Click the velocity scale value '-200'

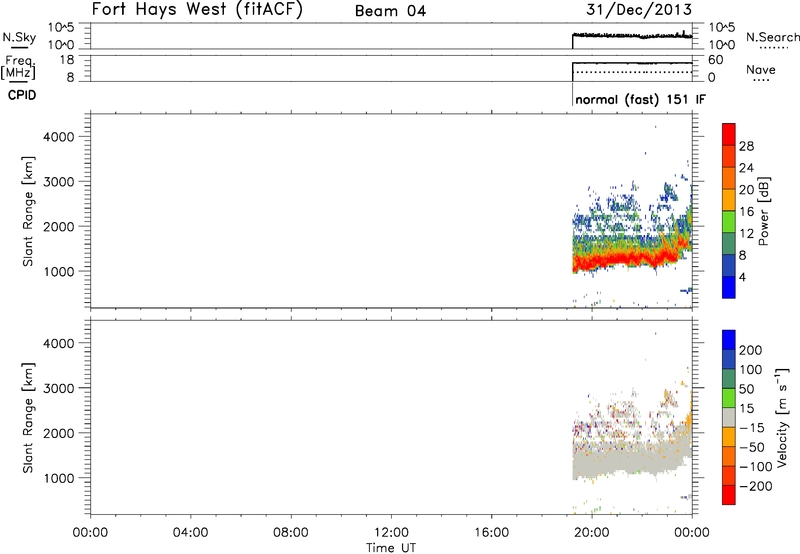756,486
